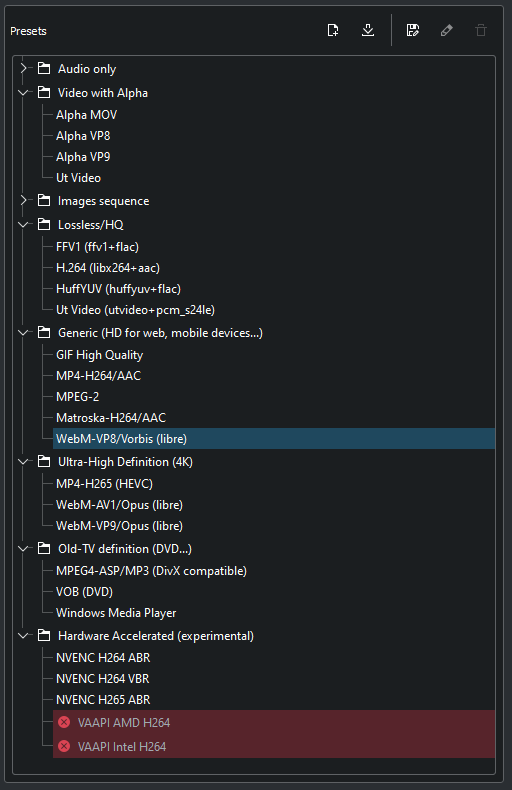Image resolution: width=512 pixels, height=790 pixels.
Task: Choose the MP4-H265 (HEVC) preset
Action: 274,484
